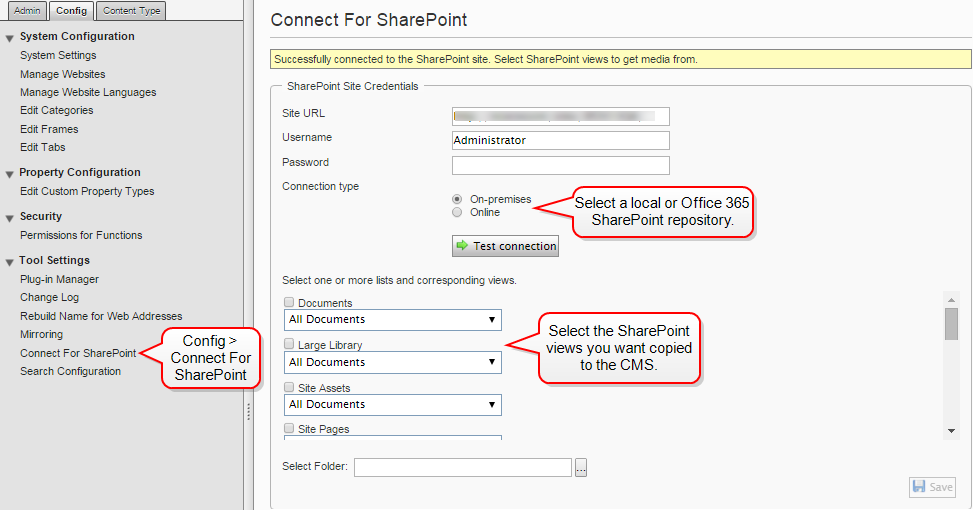Check the Documents list checkbox
Screen dimensions: 973x510
click(x=289, y=302)
